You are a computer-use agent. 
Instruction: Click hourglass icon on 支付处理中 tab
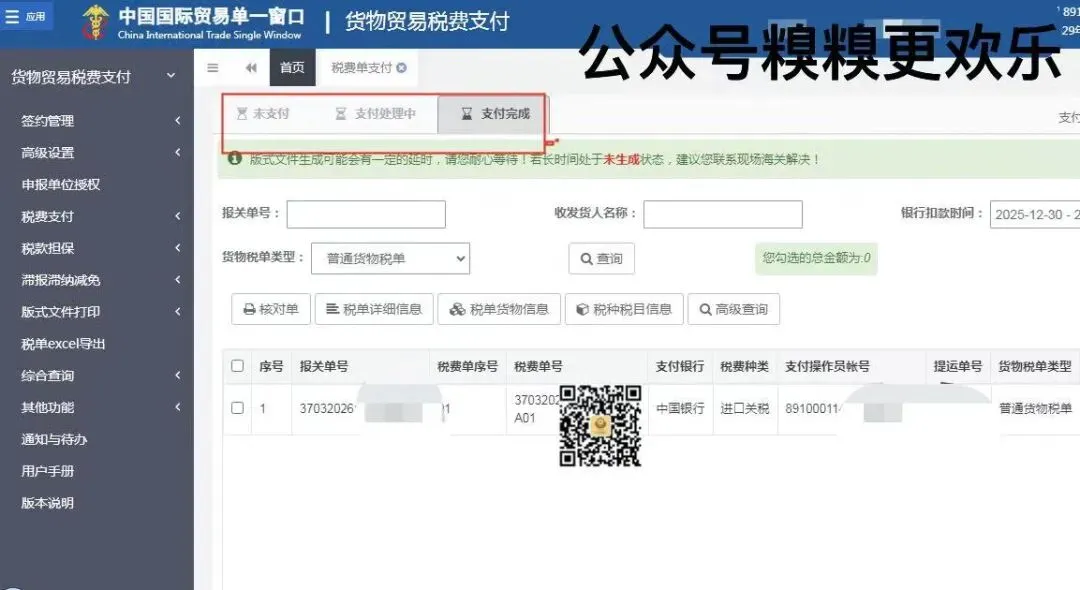click(341, 114)
